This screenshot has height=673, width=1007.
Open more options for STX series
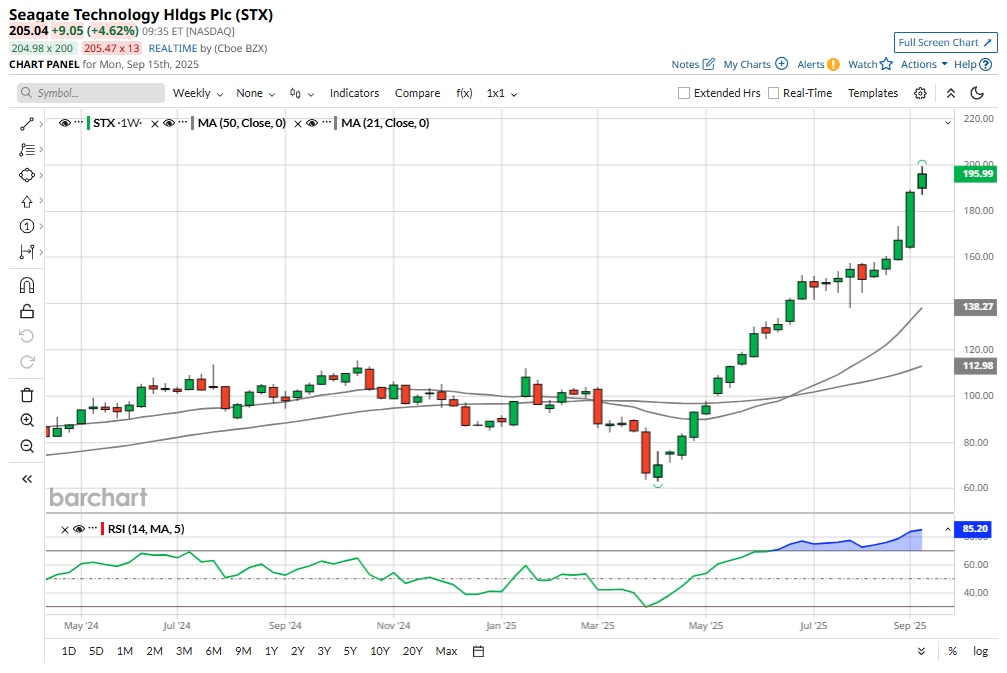tap(78, 122)
